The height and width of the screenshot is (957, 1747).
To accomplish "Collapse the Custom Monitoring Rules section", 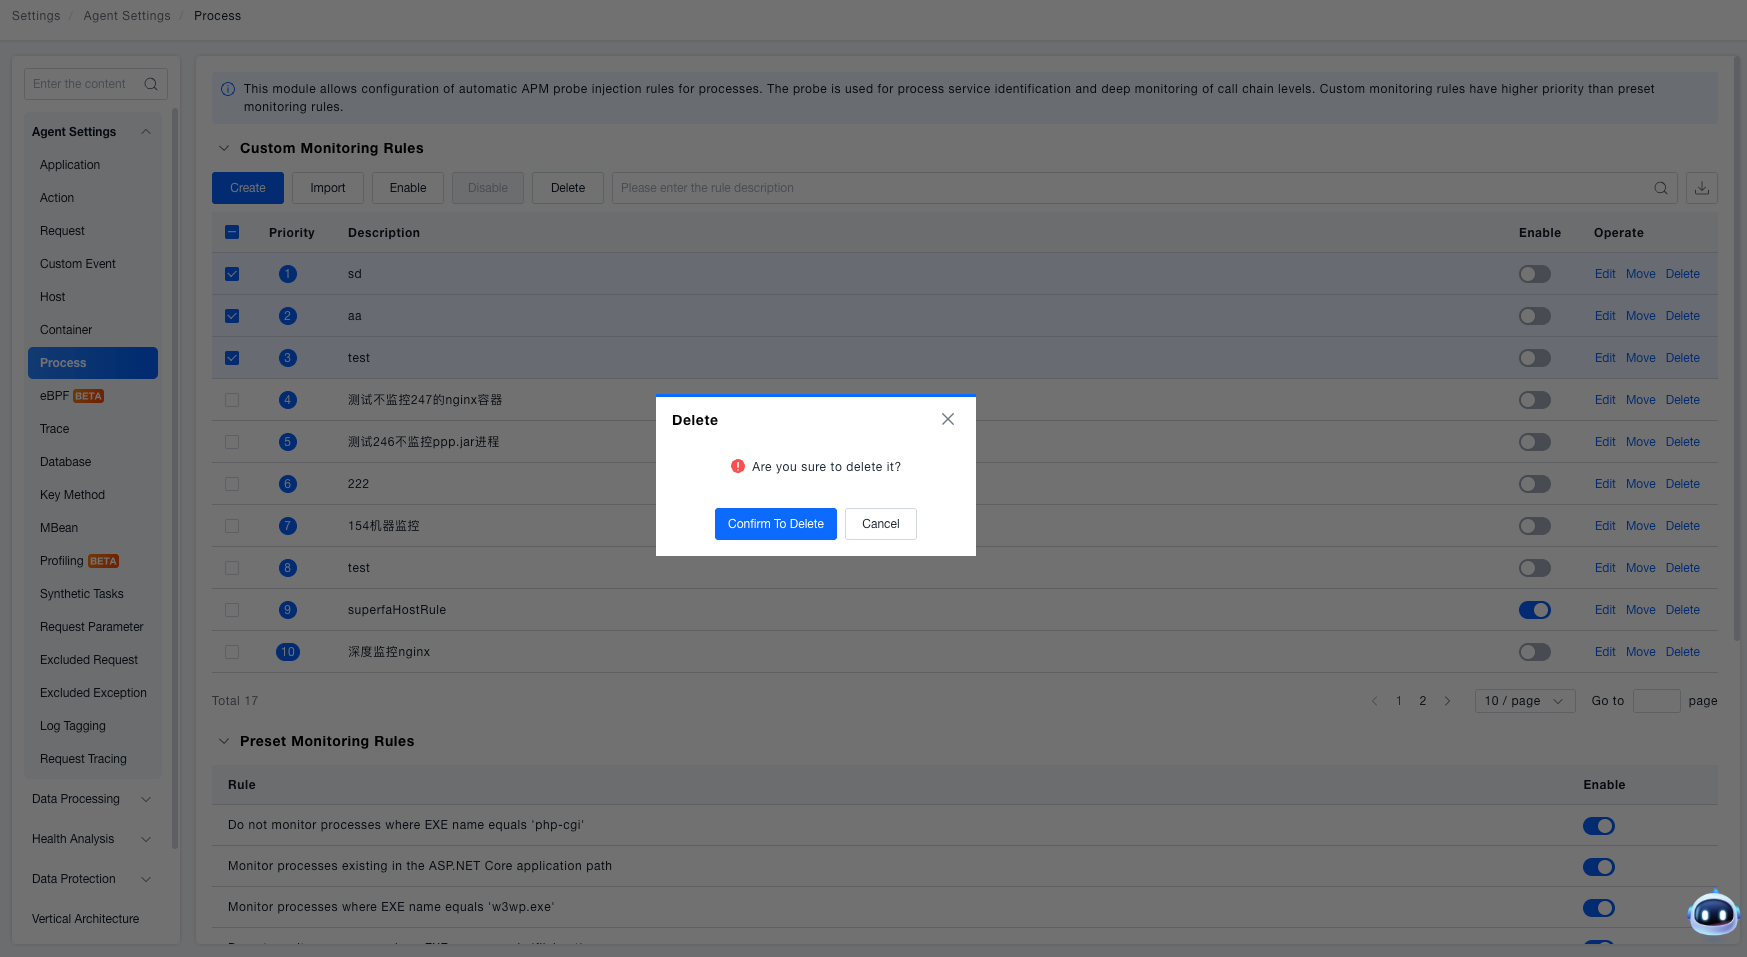I will click(224, 148).
